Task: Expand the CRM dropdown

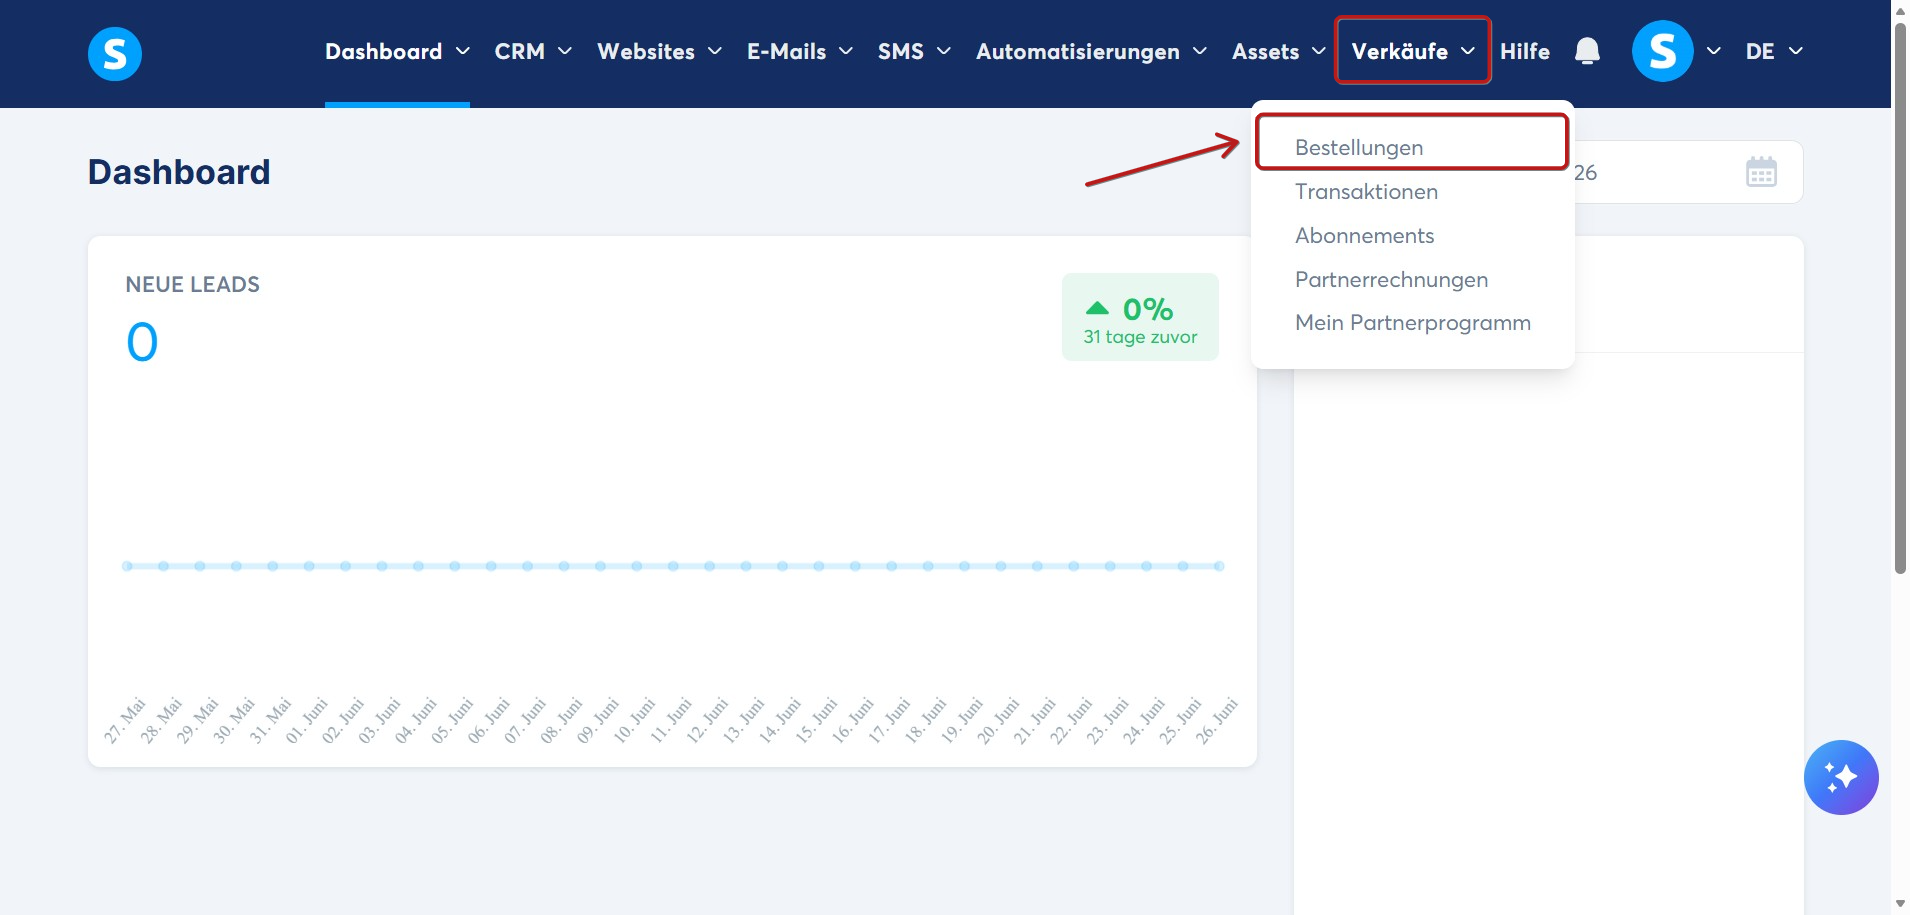Action: (533, 51)
